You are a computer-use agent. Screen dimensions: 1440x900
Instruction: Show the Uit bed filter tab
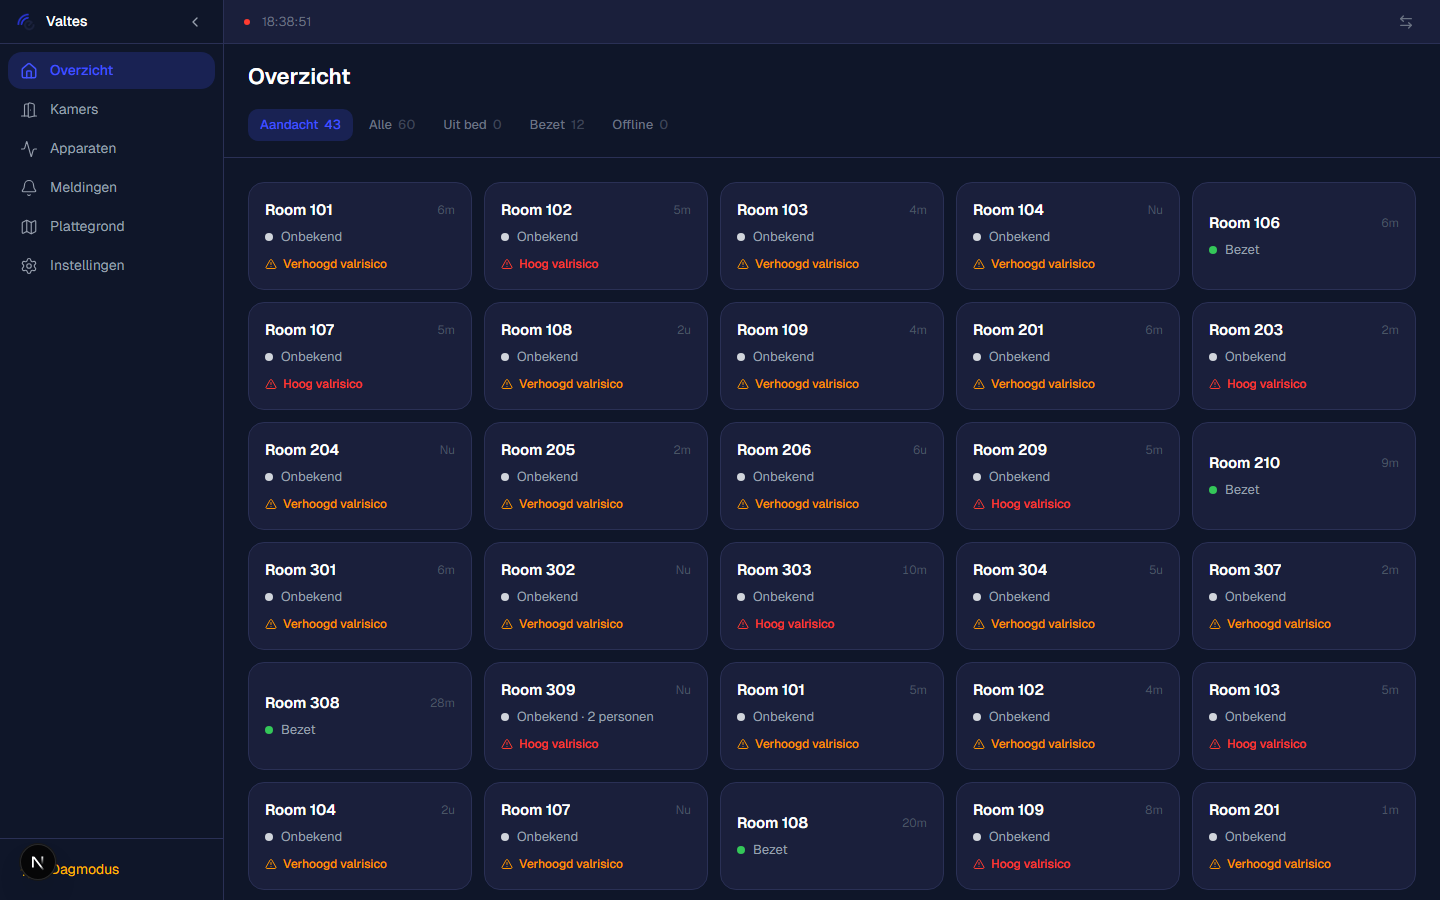[x=472, y=125]
